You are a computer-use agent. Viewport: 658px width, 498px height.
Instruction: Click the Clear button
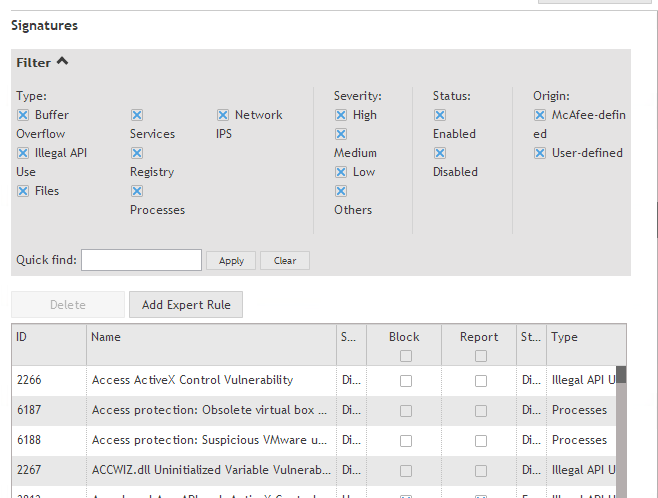[285, 260]
